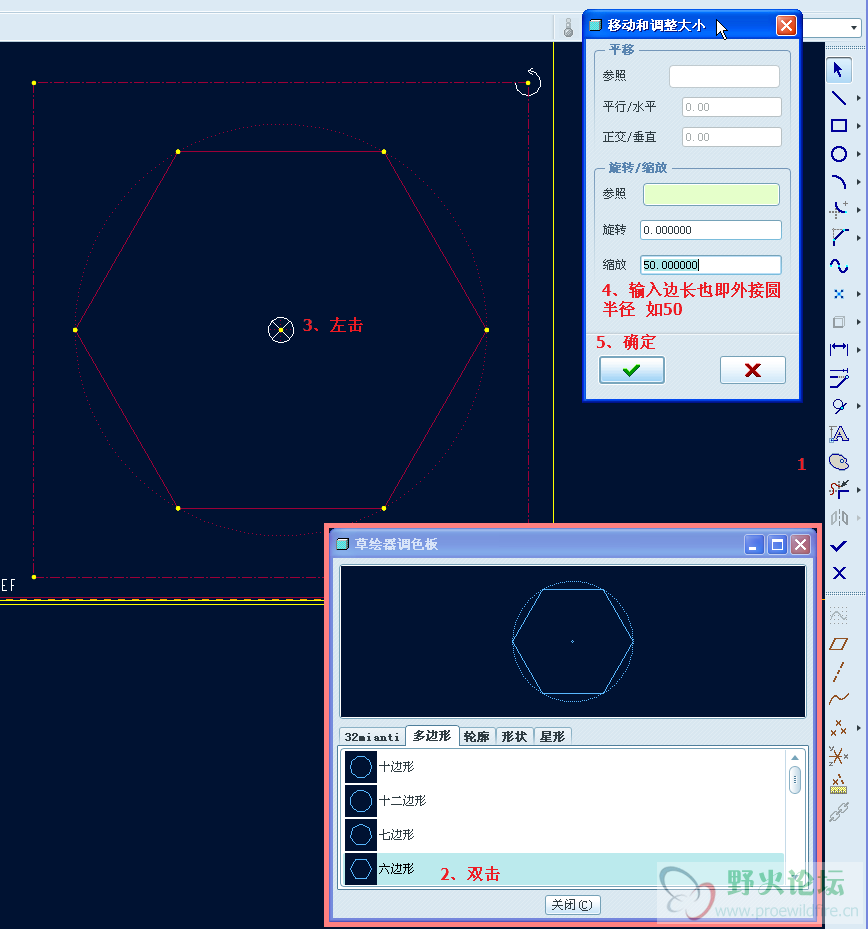868x929 pixels.
Task: Select the Use Edge tool
Action: [x=838, y=322]
